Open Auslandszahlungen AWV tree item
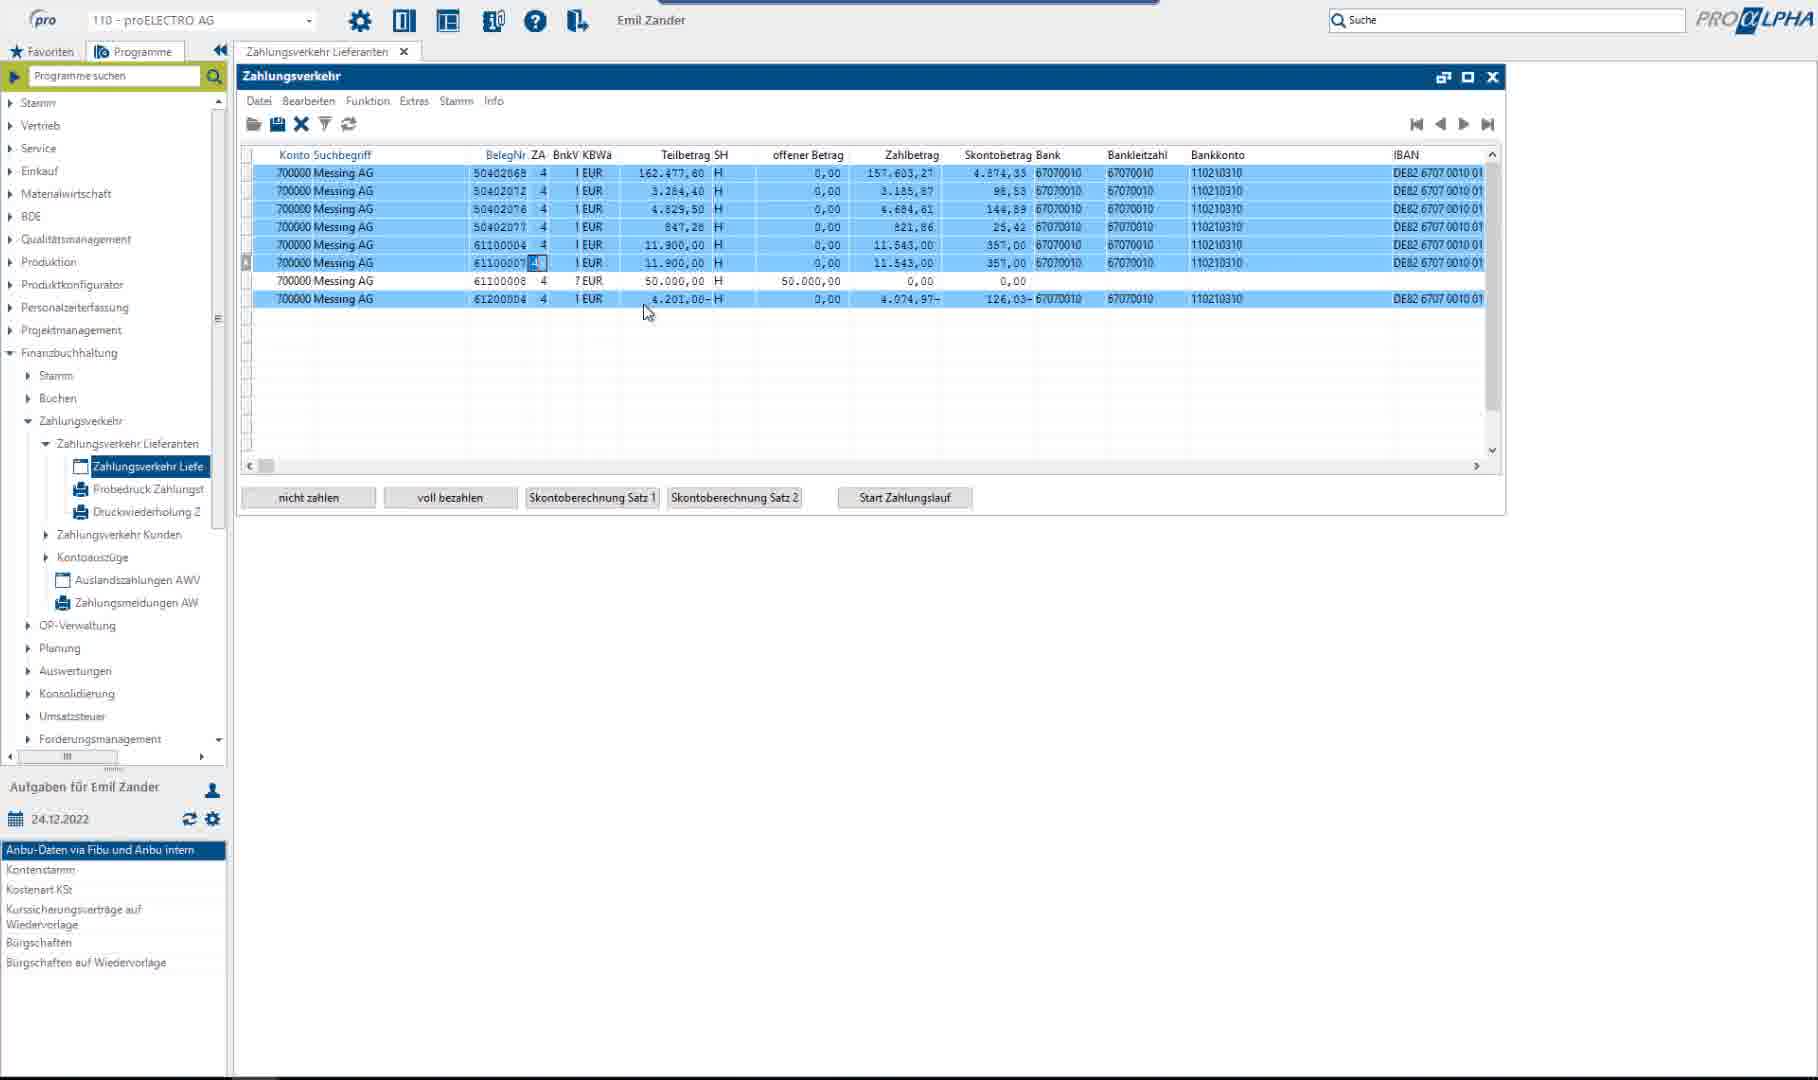The height and width of the screenshot is (1080, 1818). (x=137, y=580)
